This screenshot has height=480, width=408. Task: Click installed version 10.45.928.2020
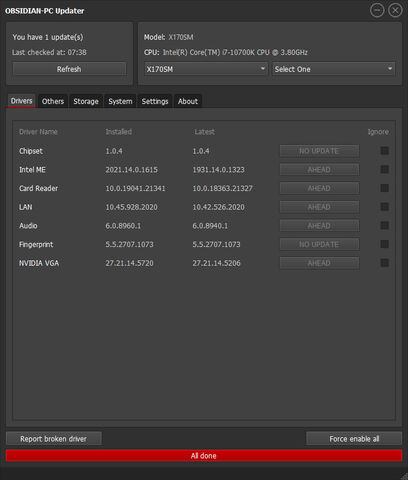click(x=131, y=207)
